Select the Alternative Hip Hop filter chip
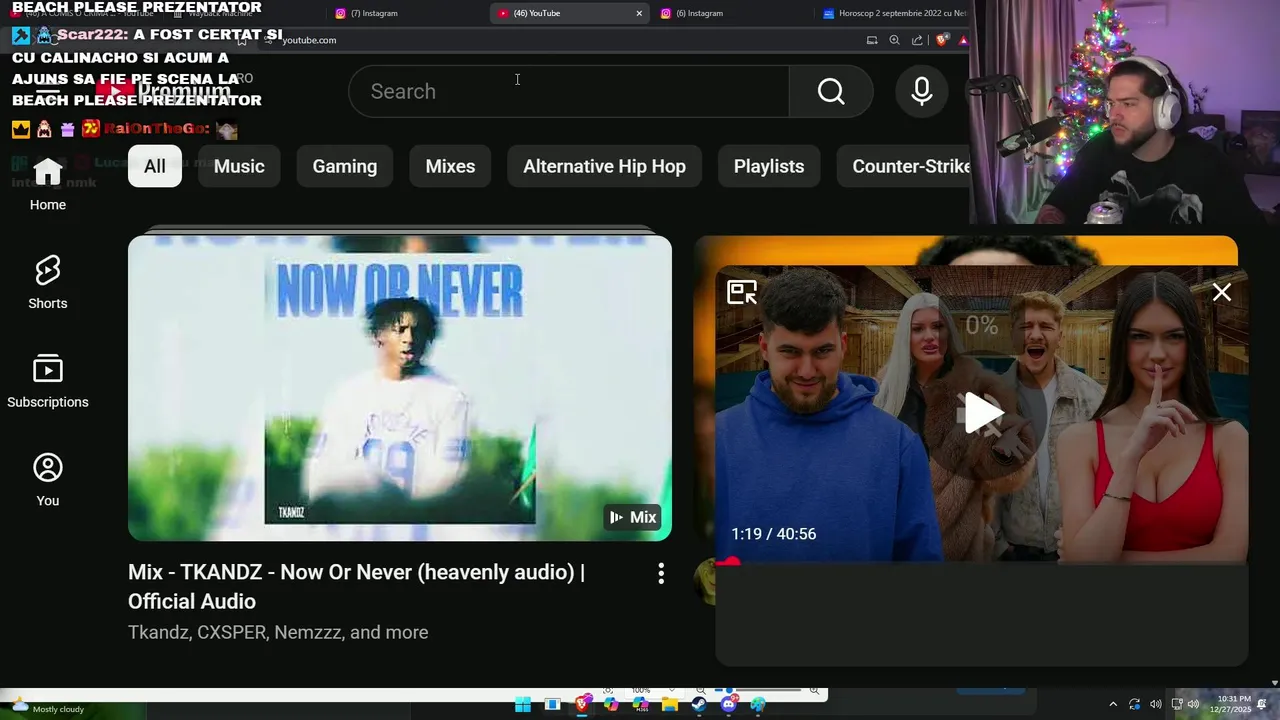 [x=604, y=166]
